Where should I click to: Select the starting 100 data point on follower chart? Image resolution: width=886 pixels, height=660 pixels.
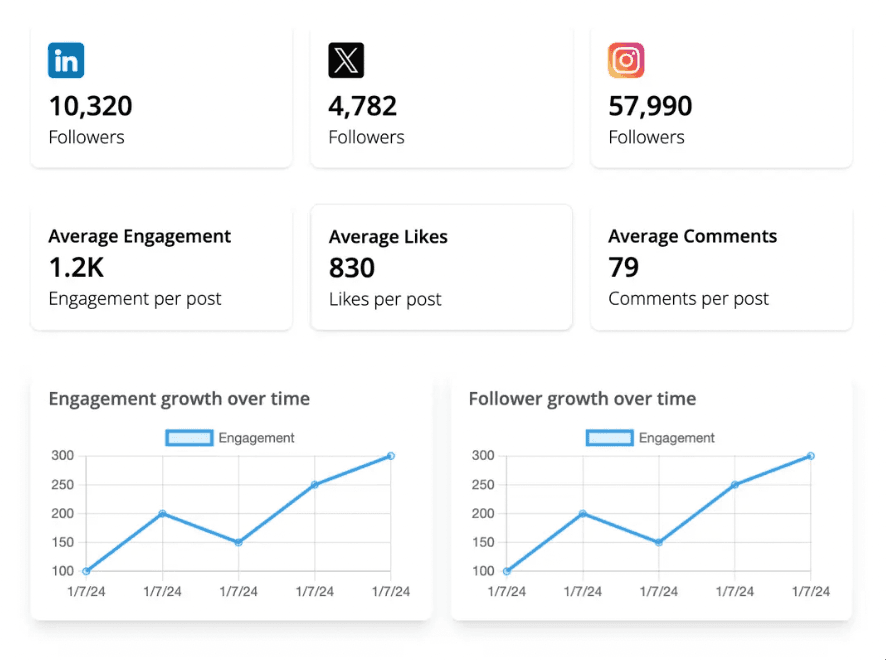coord(506,571)
